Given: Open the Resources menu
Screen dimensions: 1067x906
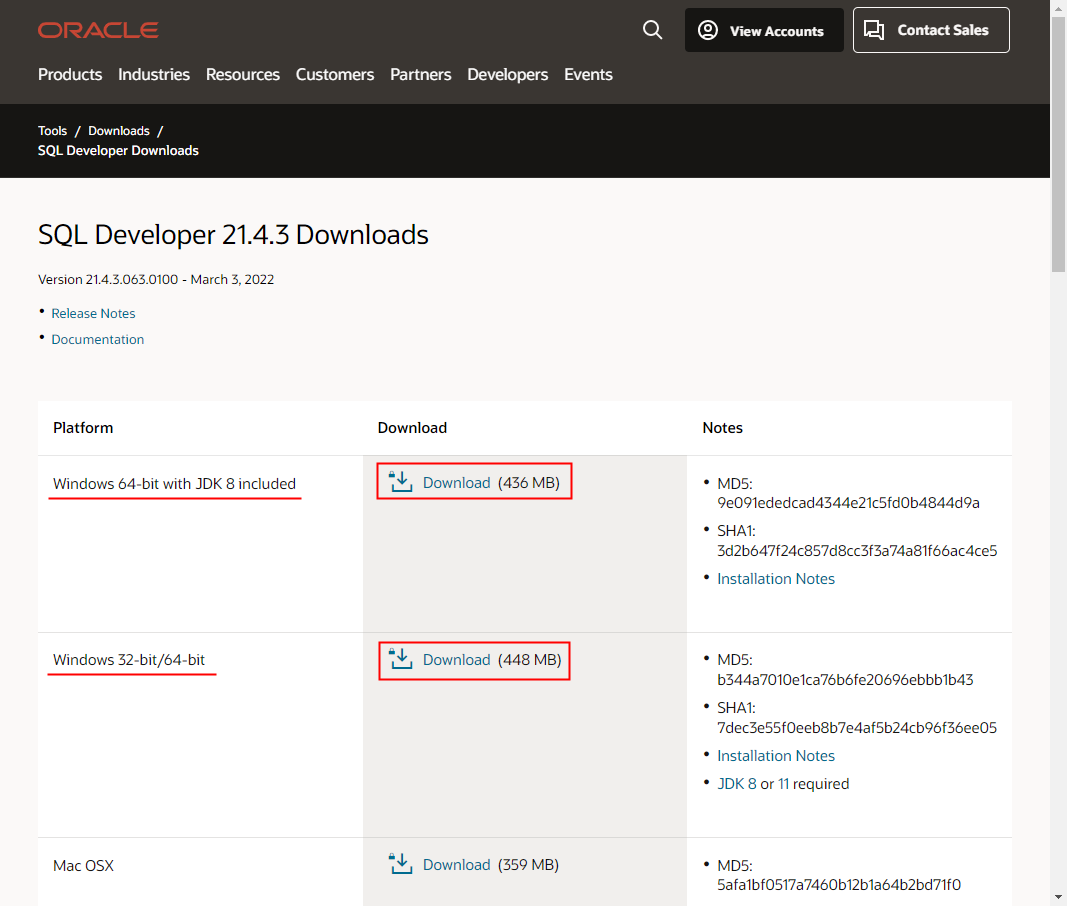Looking at the screenshot, I should 242,74.
